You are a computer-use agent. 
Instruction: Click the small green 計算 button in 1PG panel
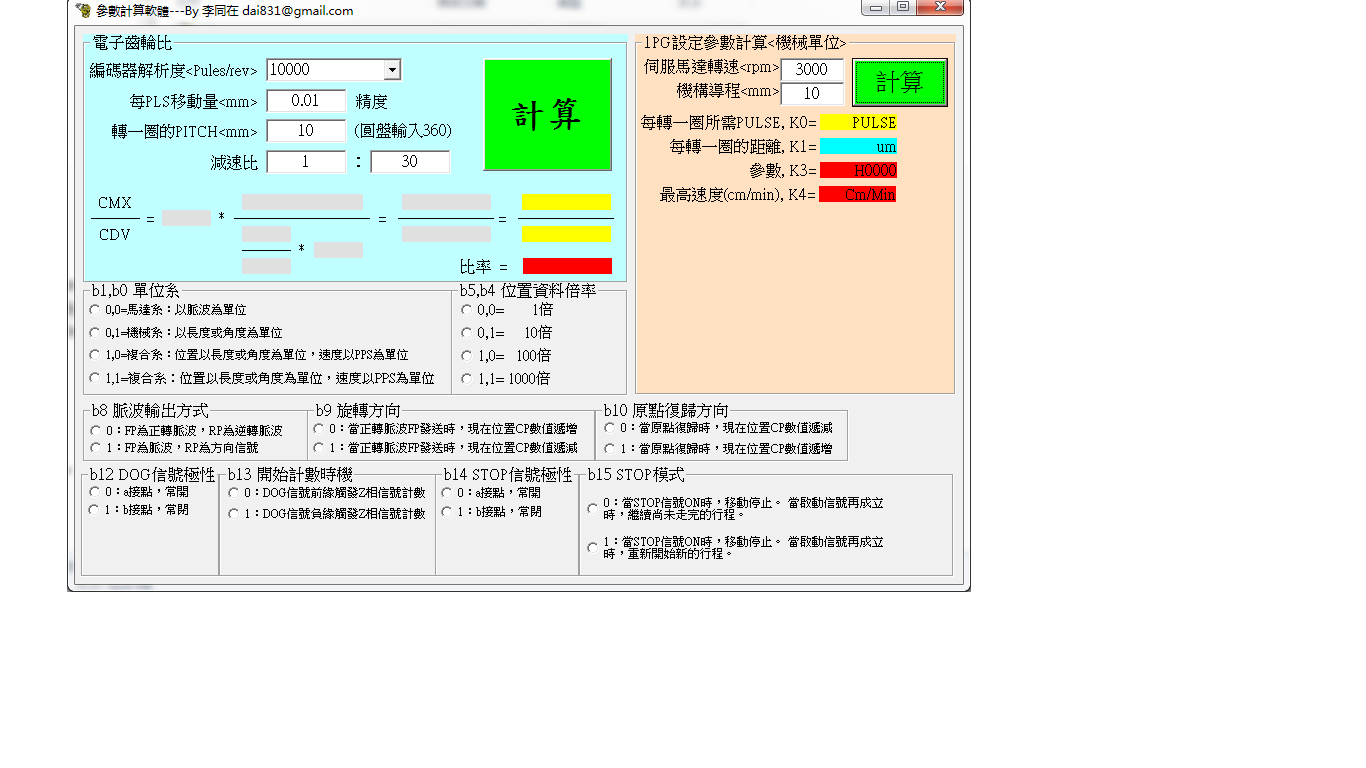(899, 82)
